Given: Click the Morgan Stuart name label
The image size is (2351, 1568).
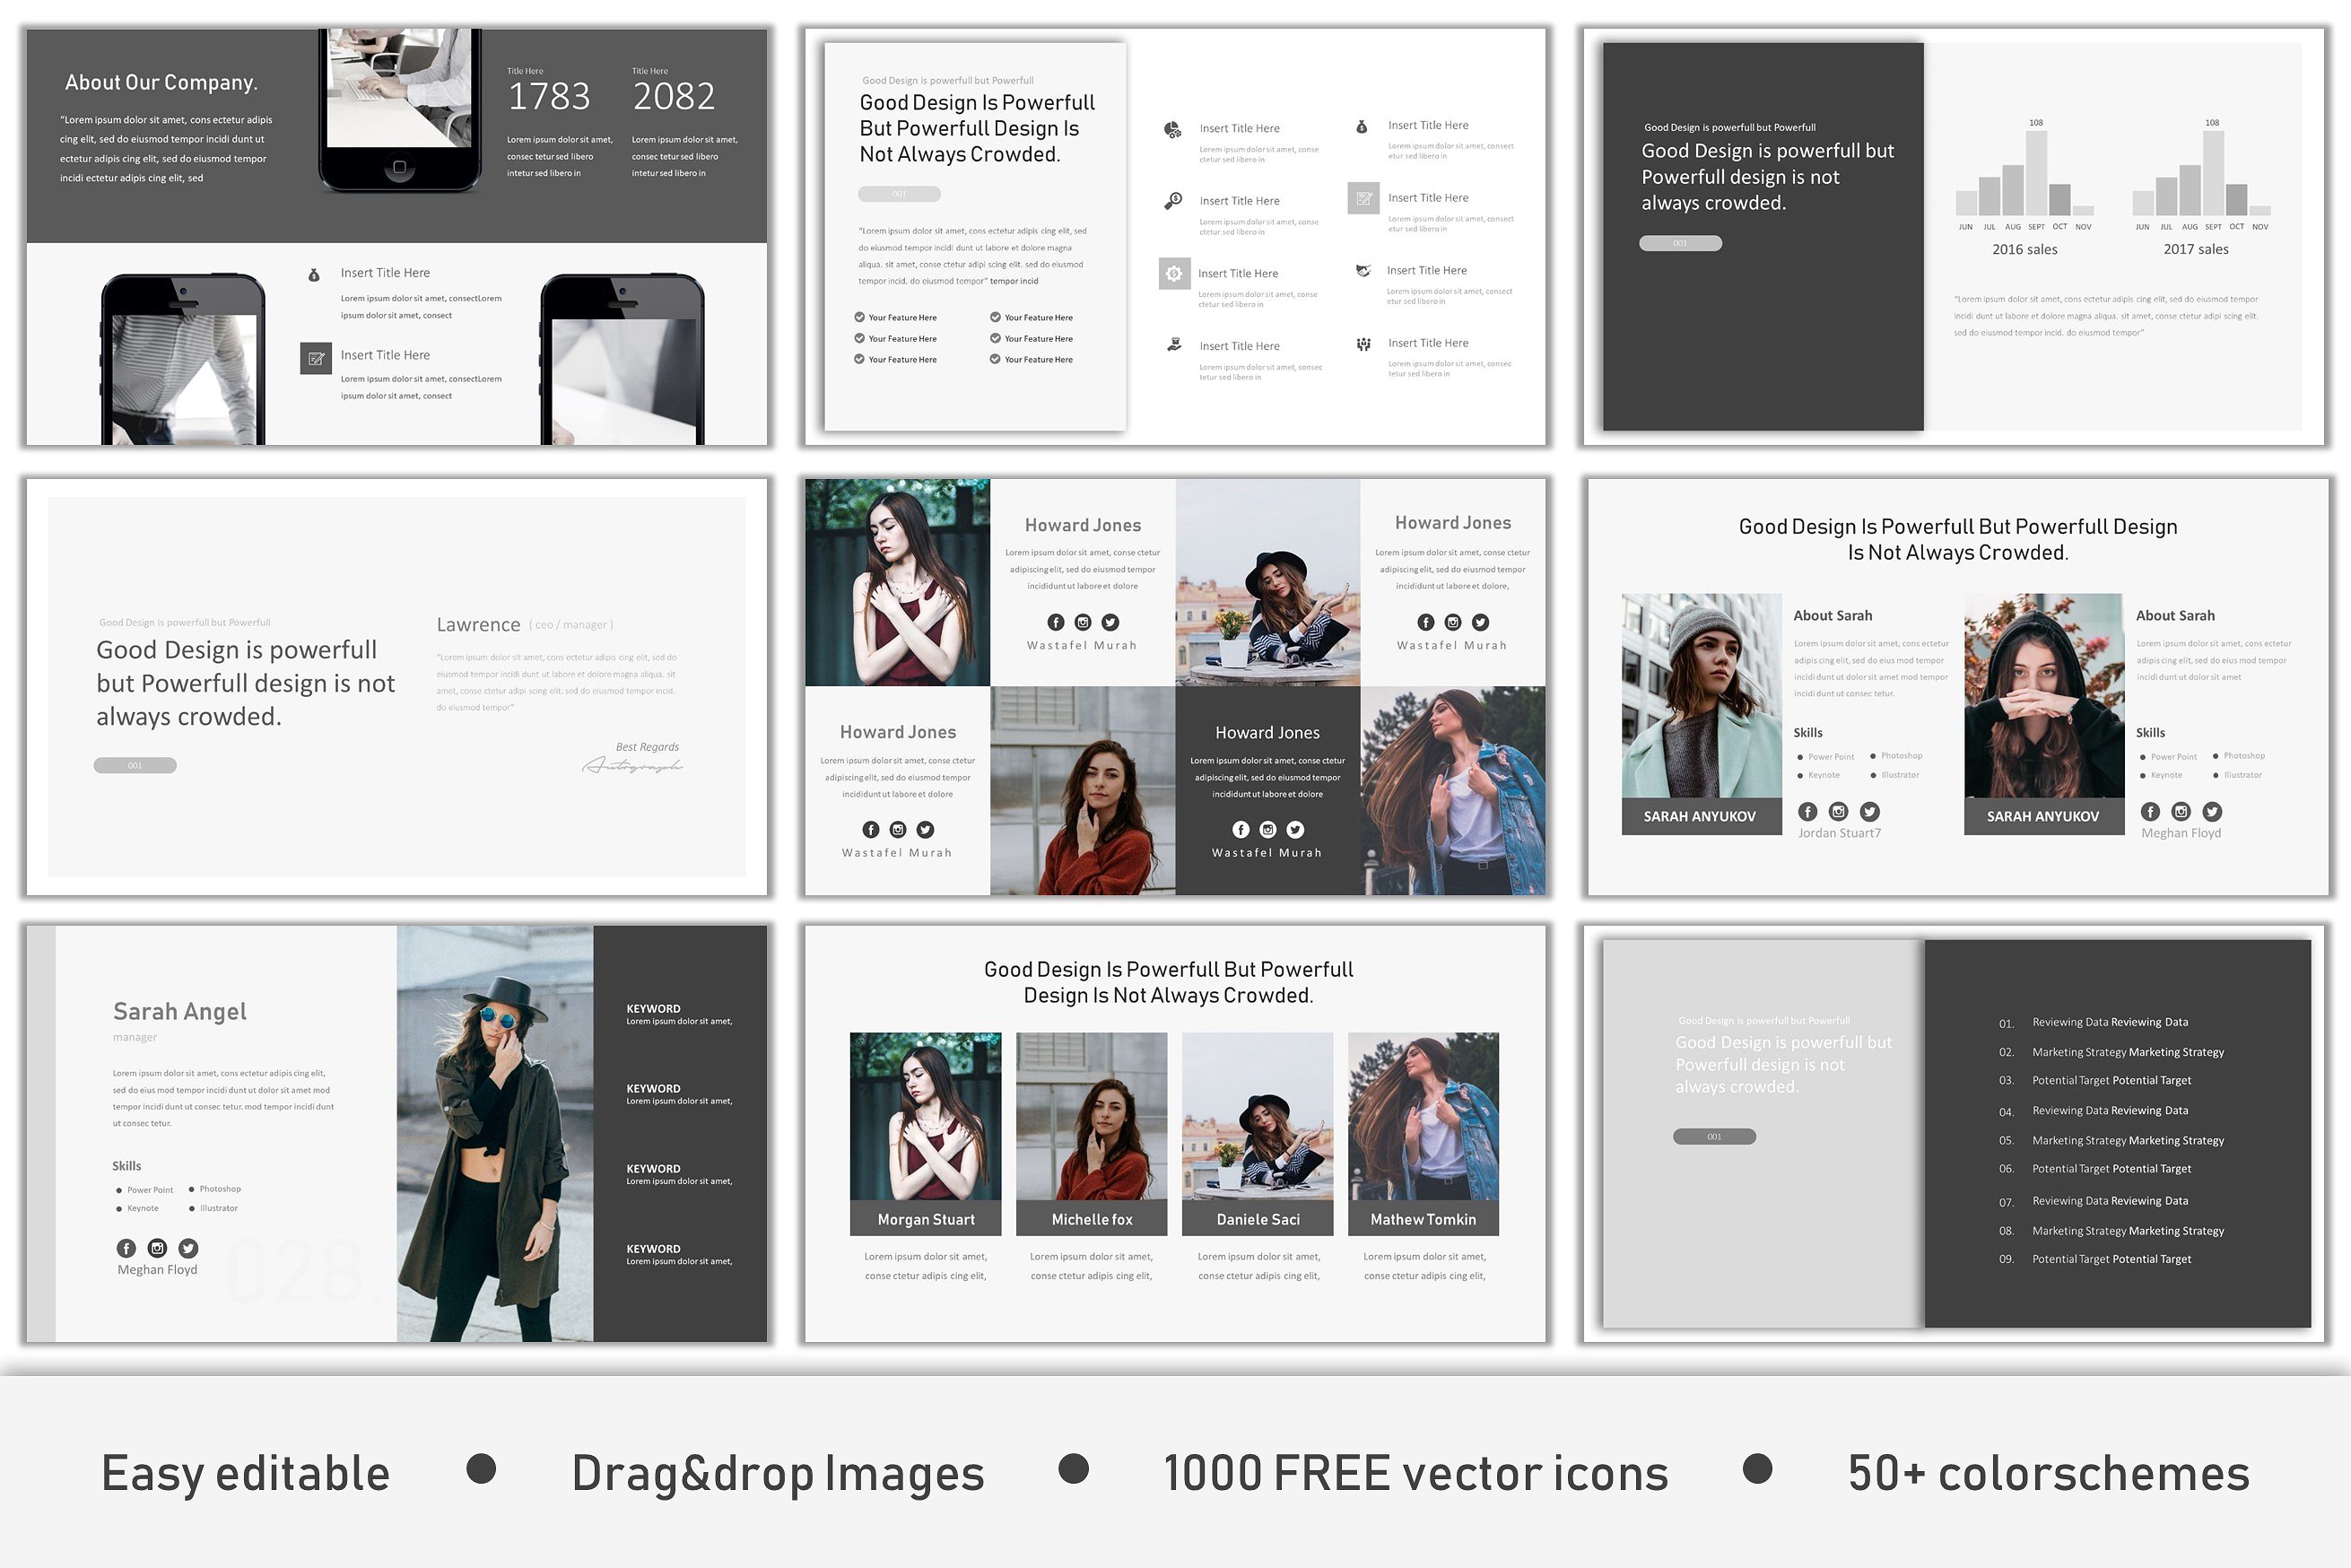Looking at the screenshot, I should click(x=925, y=1219).
